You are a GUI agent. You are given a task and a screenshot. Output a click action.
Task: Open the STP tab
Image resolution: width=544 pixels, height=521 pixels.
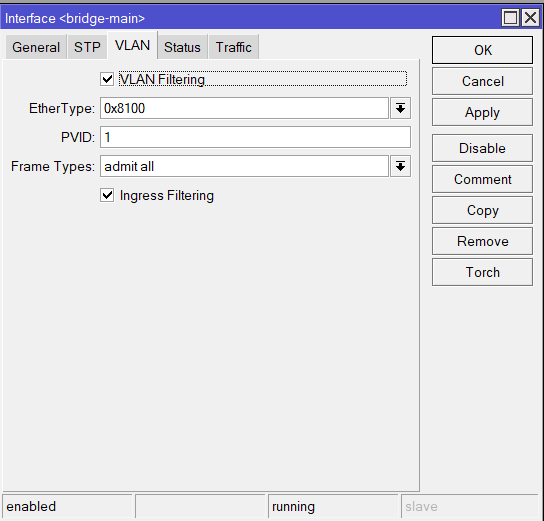coord(87,47)
